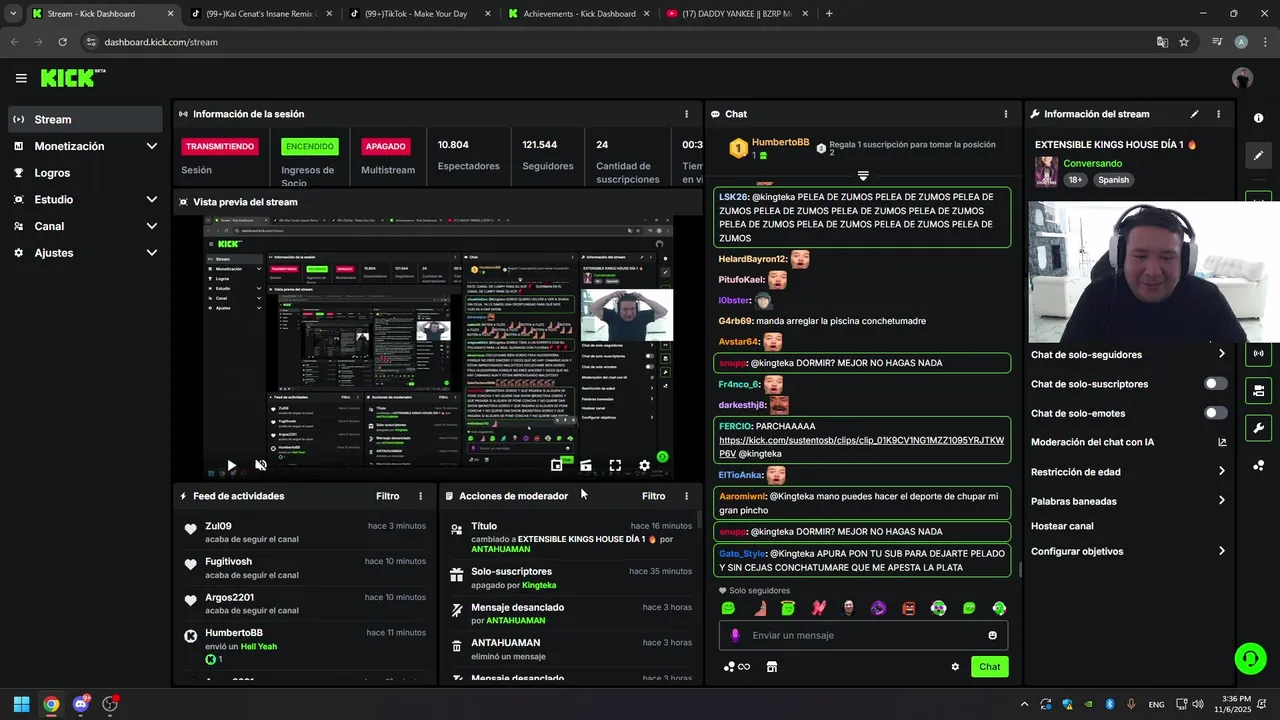Bookmark page with star icon
The width and height of the screenshot is (1280, 720).
point(1184,42)
